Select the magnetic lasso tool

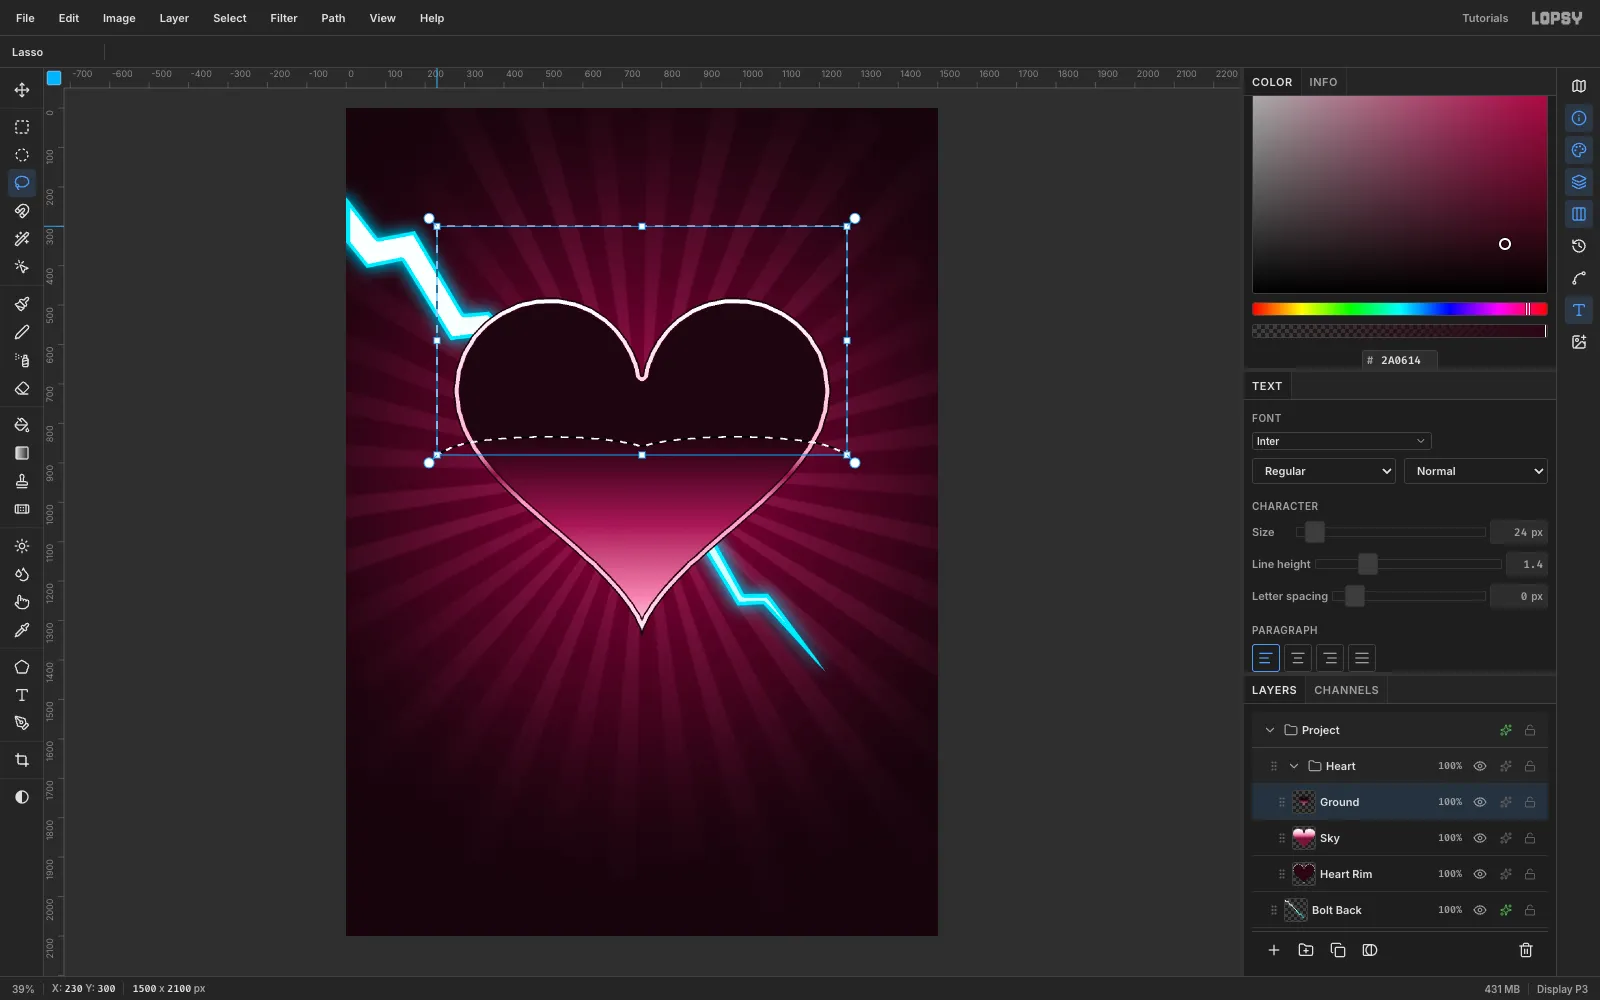(x=22, y=211)
